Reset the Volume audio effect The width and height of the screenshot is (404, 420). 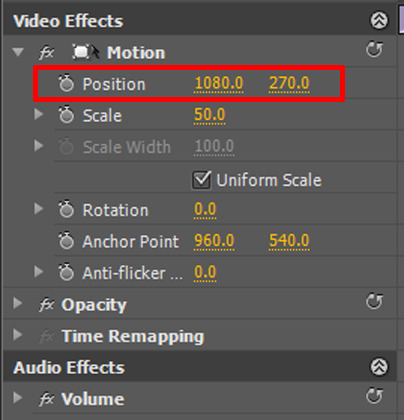click(374, 396)
